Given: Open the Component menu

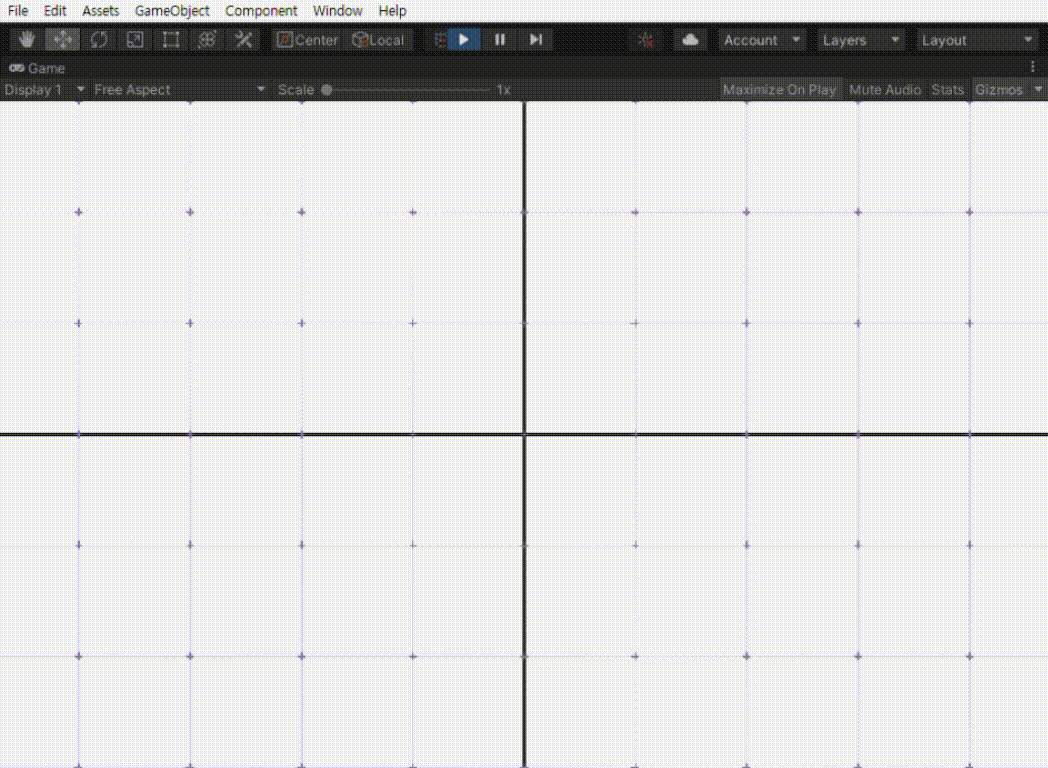Looking at the screenshot, I should (261, 11).
